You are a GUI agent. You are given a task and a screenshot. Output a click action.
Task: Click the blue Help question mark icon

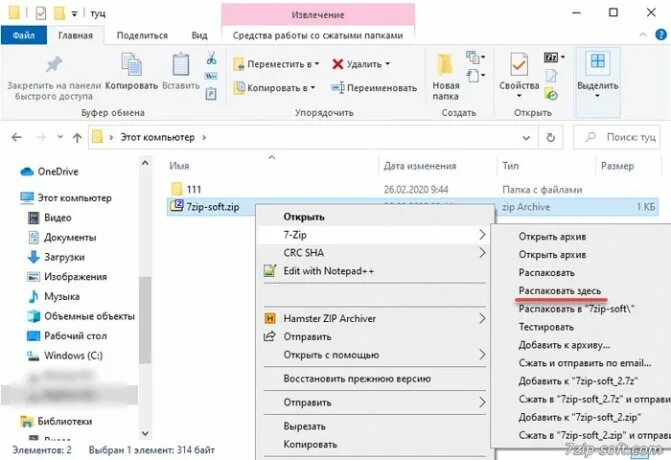pos(661,35)
